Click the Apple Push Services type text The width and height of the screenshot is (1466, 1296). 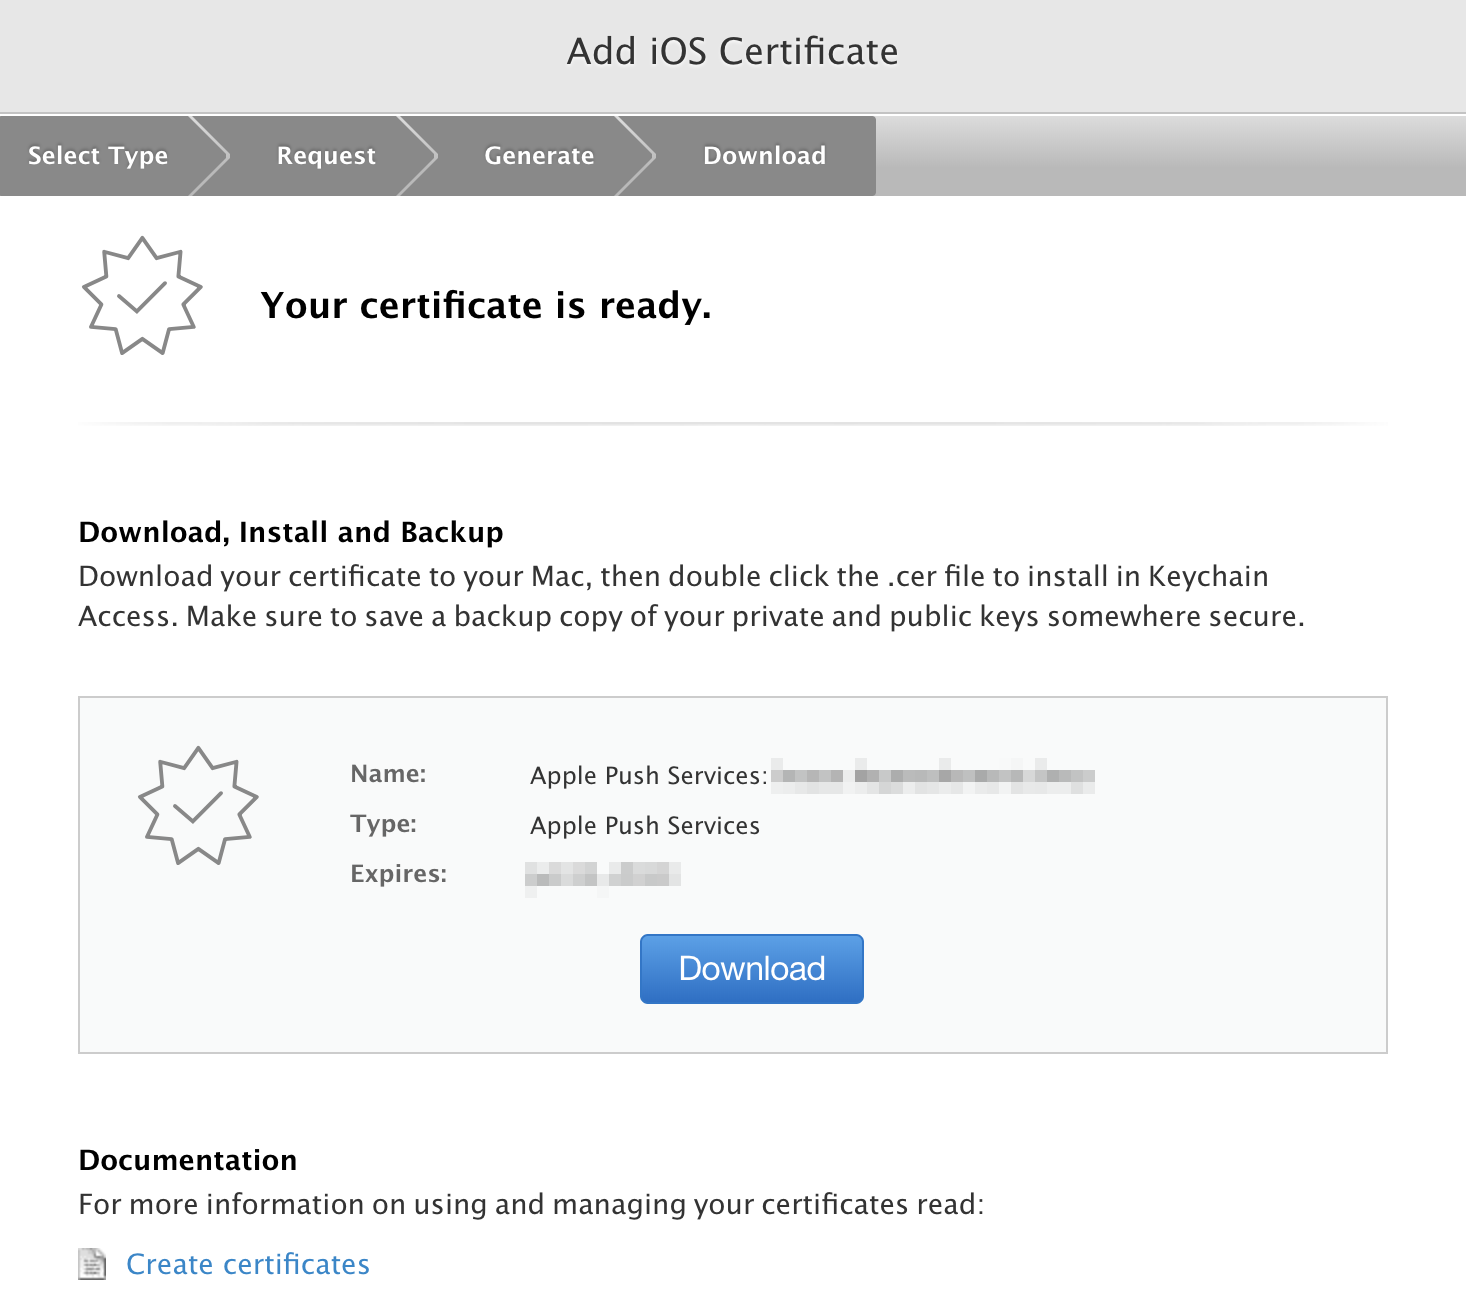644,825
